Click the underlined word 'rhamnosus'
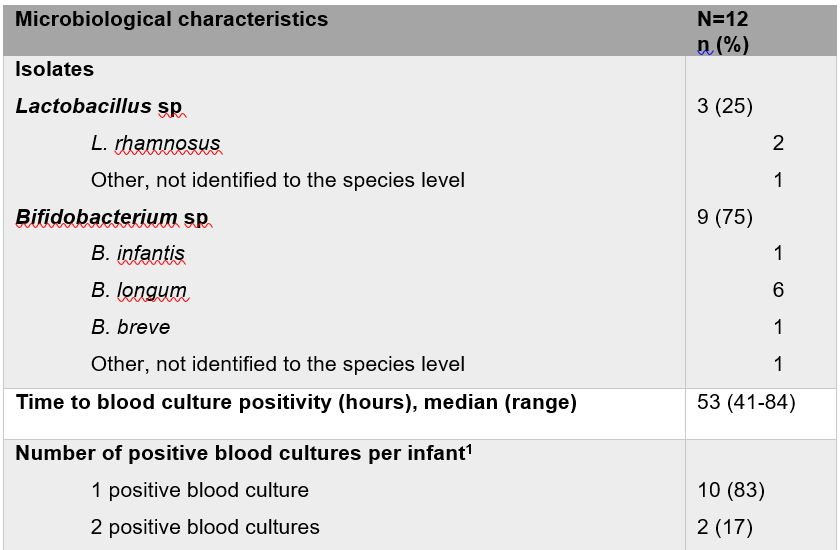Viewport: 840px width, 550px height. 167,143
